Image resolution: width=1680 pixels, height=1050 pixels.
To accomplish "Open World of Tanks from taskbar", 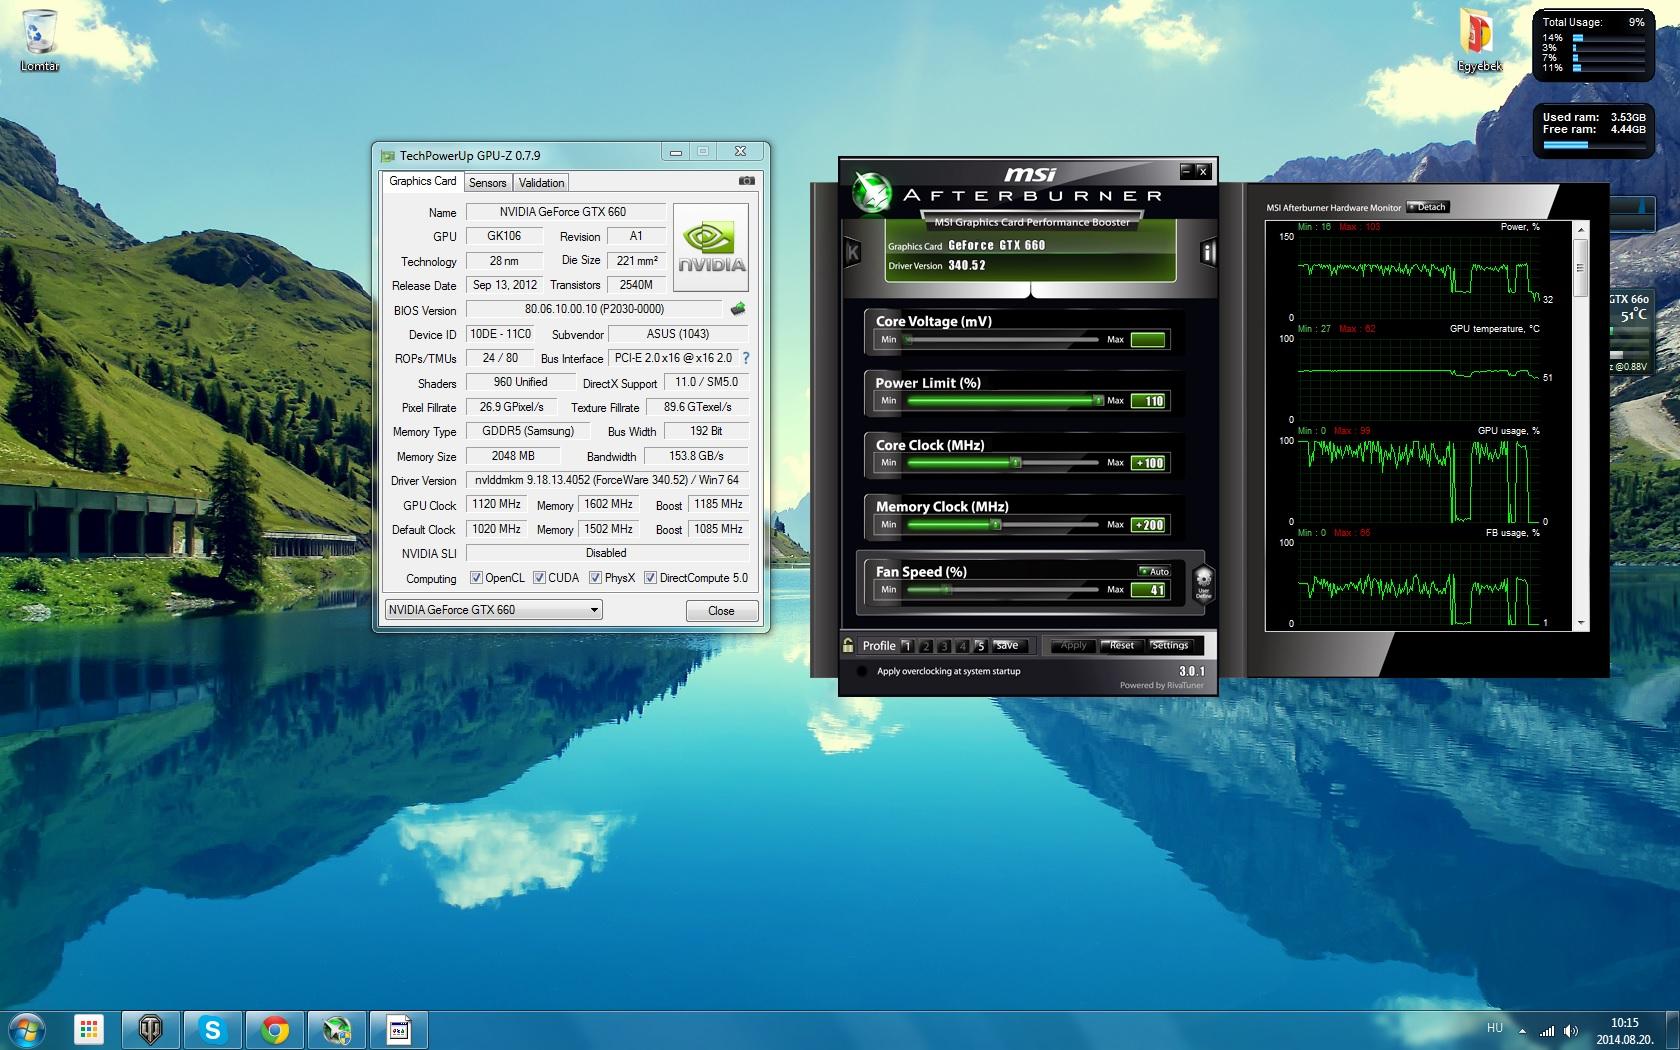I will tap(151, 1029).
